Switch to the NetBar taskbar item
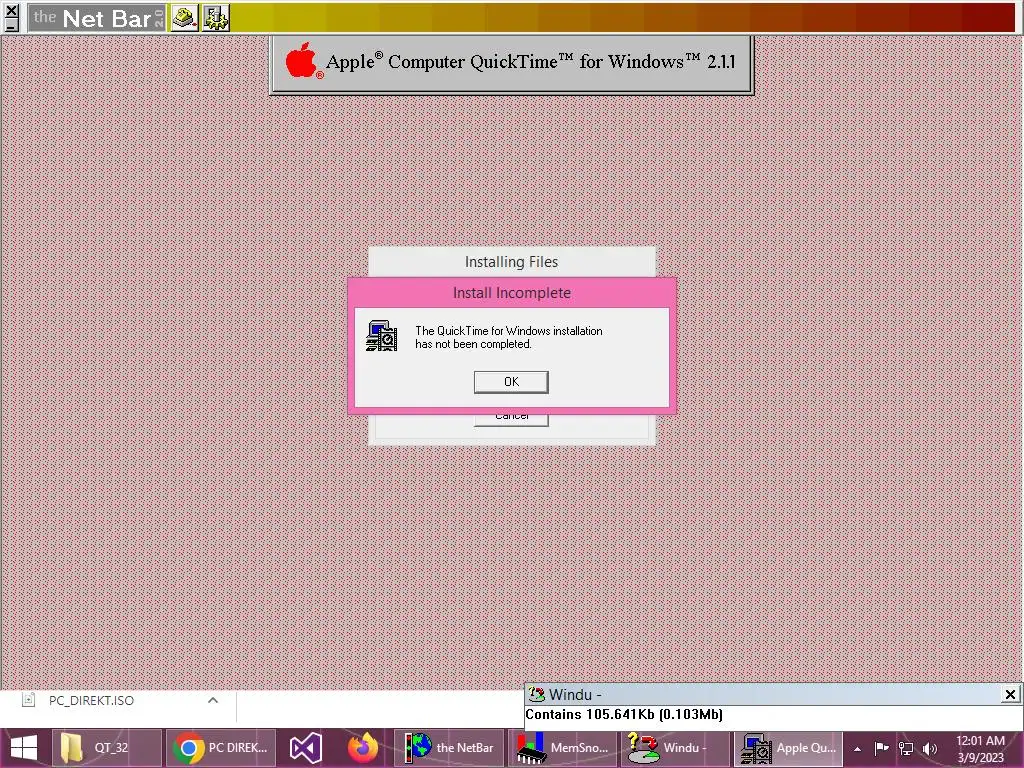 point(449,748)
